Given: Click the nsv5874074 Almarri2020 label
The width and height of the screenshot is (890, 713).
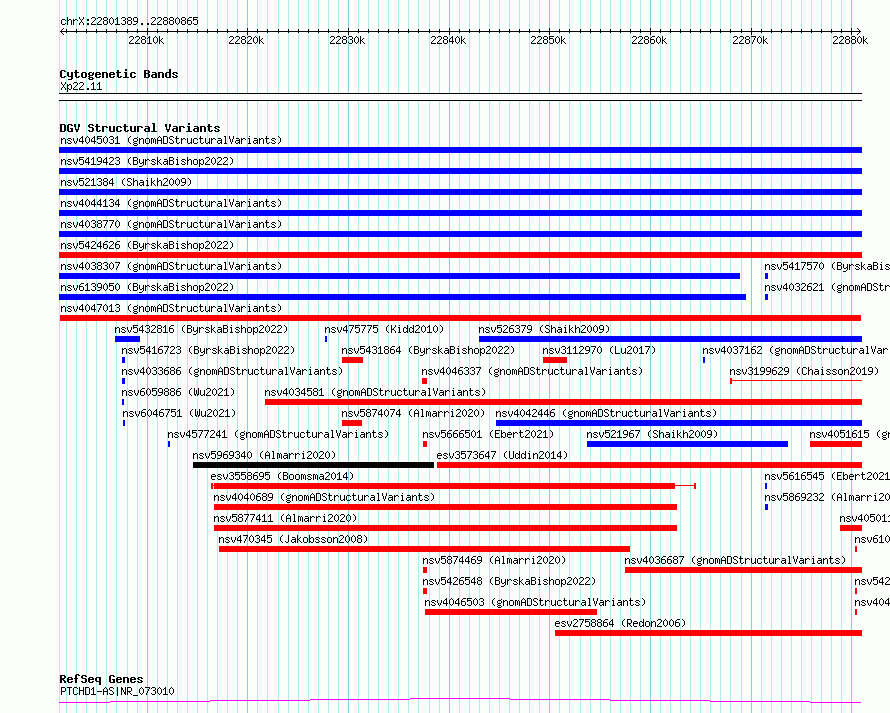Looking at the screenshot, I should tap(413, 413).
